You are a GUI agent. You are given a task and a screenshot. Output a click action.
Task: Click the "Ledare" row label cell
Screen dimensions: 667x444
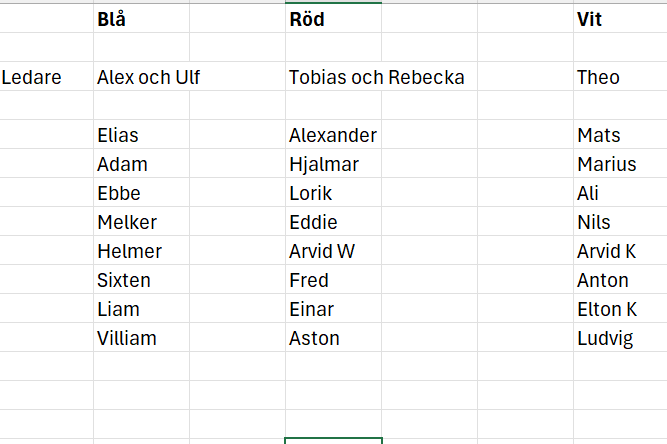point(32,77)
